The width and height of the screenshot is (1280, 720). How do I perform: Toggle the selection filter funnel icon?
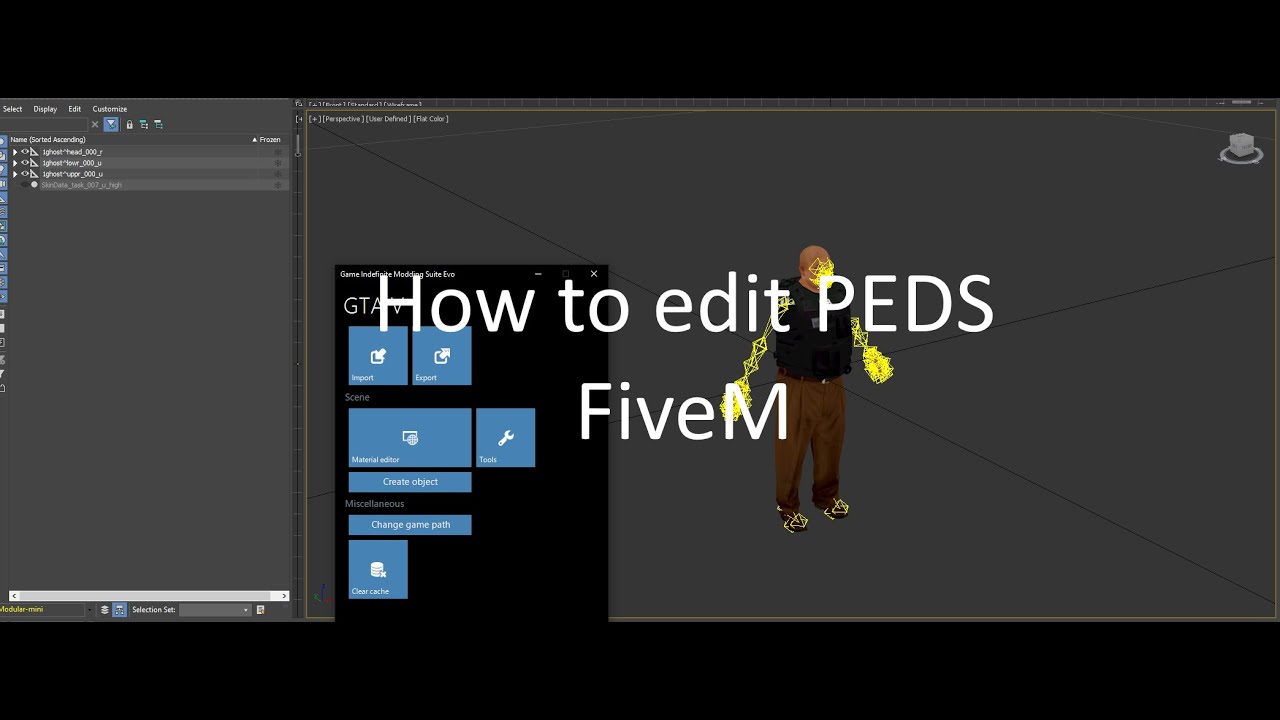pyautogui.click(x=111, y=124)
